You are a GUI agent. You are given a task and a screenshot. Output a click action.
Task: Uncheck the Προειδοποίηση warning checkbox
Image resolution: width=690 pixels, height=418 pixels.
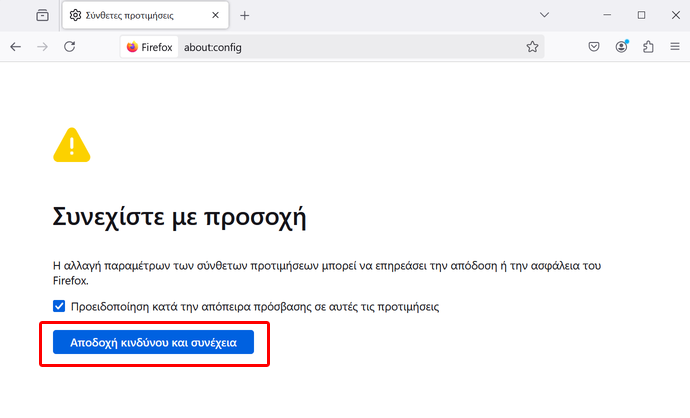click(59, 306)
